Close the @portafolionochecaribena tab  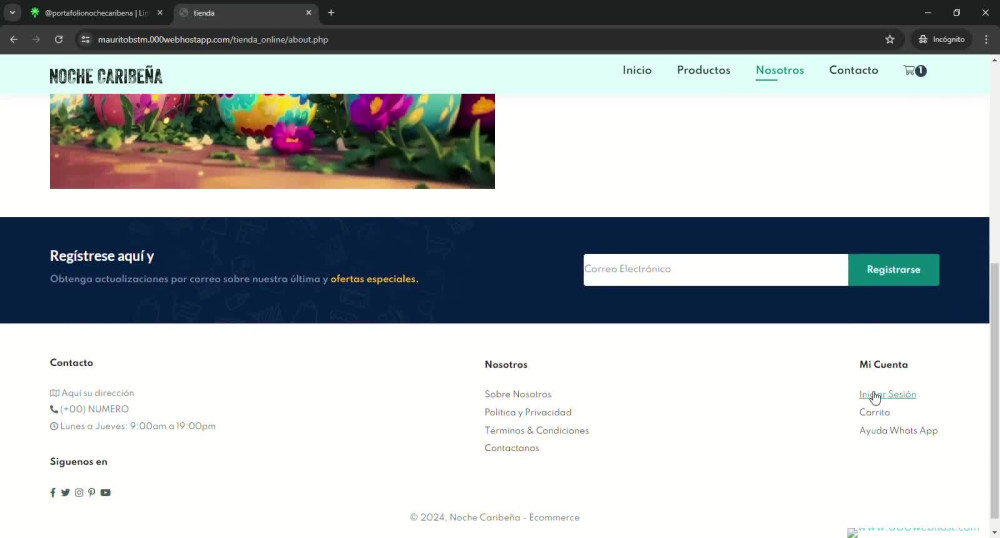pyautogui.click(x=159, y=13)
